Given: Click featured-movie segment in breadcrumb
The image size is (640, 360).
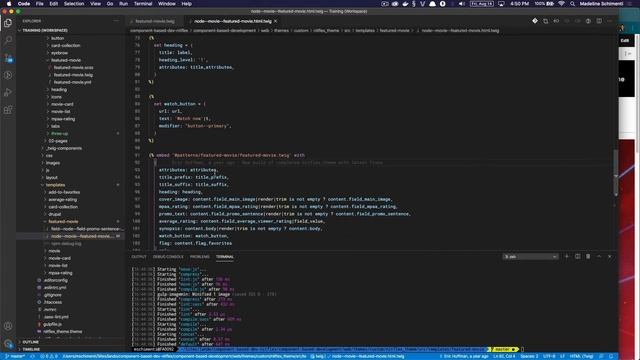Looking at the screenshot, I should click(394, 30).
